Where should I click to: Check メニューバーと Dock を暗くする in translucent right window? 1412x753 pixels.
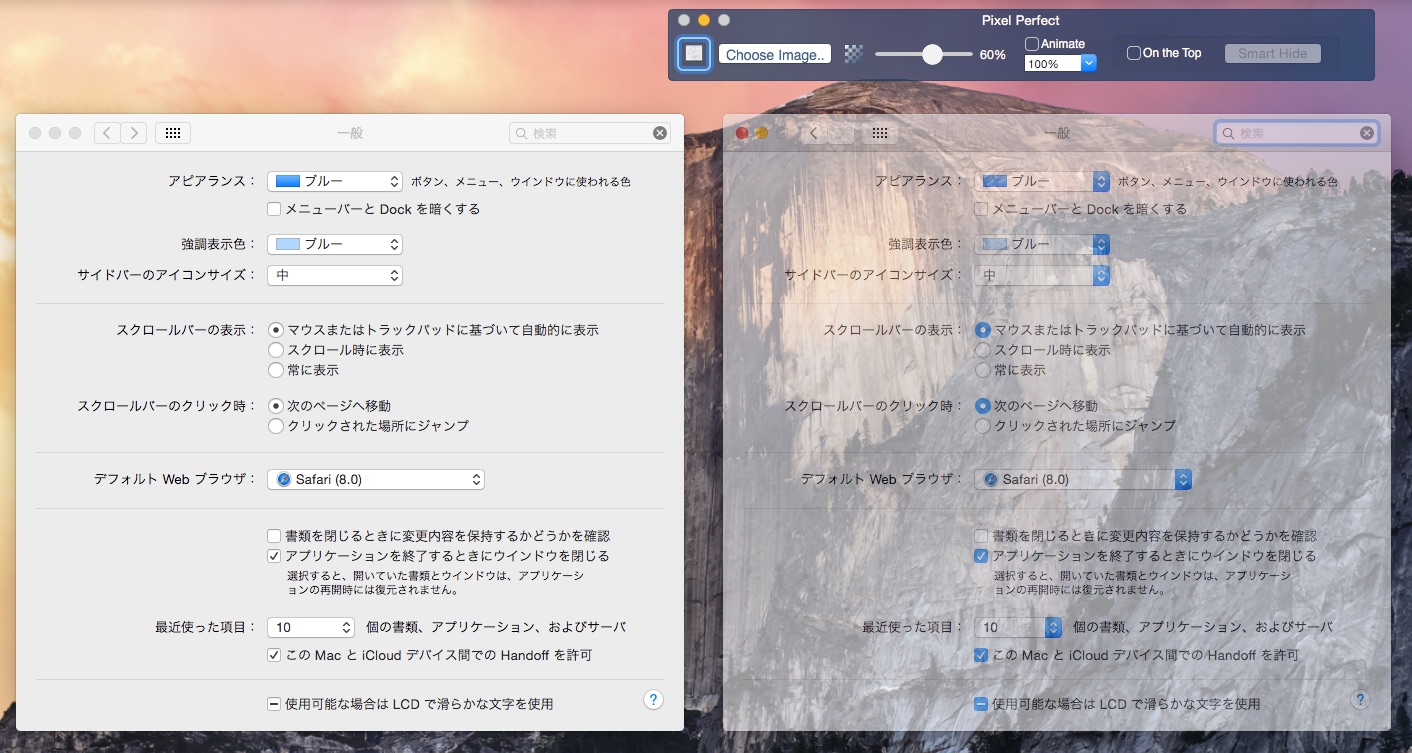click(981, 209)
